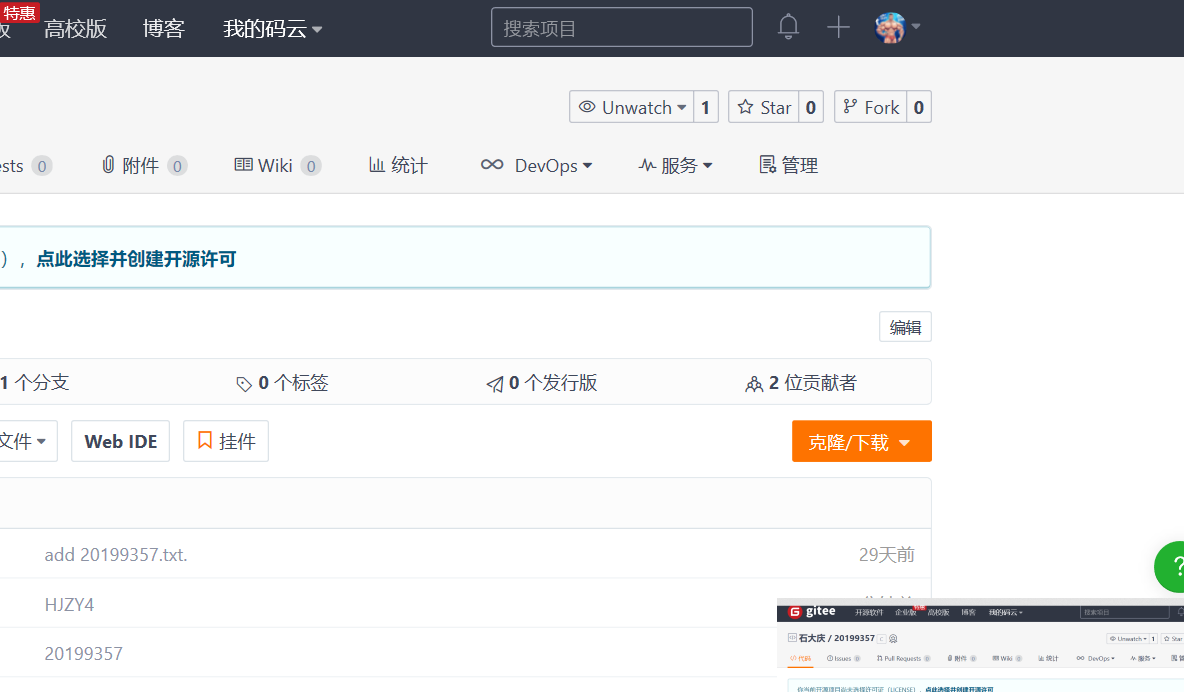Click the statistics bar chart icon

[376, 165]
